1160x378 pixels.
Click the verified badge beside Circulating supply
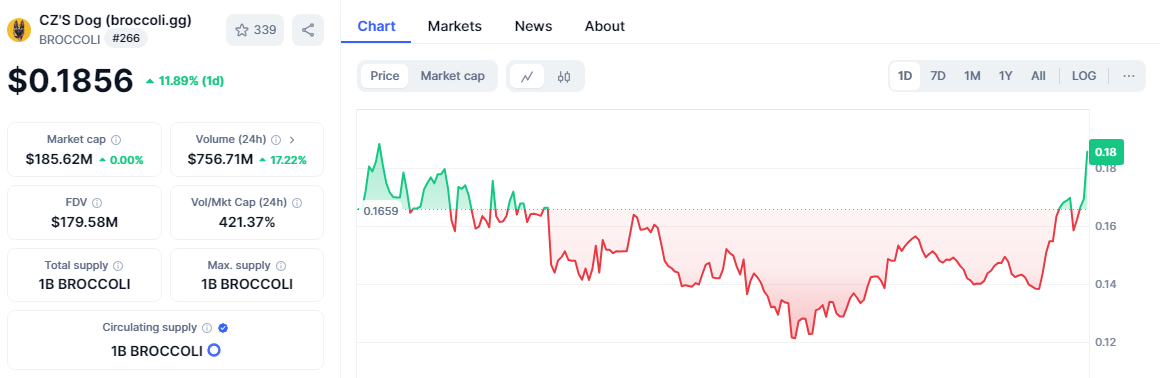click(x=223, y=327)
